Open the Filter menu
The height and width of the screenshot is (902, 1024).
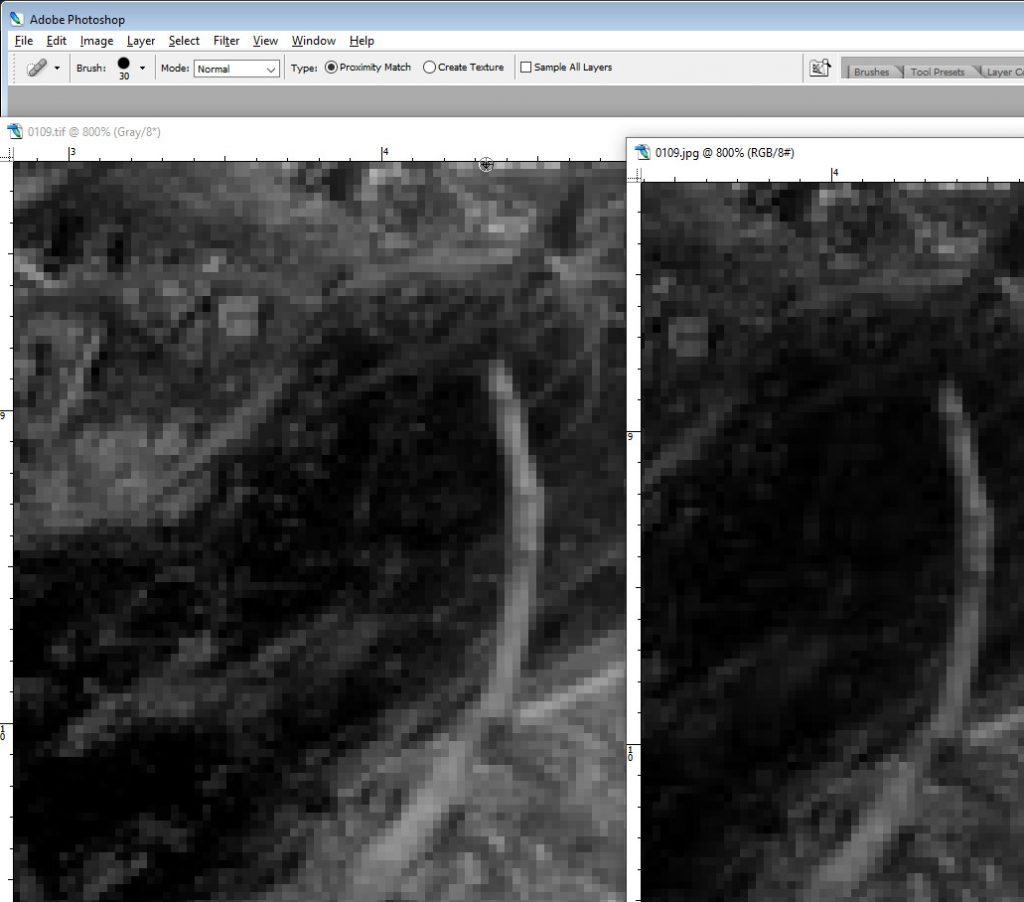[x=226, y=41]
